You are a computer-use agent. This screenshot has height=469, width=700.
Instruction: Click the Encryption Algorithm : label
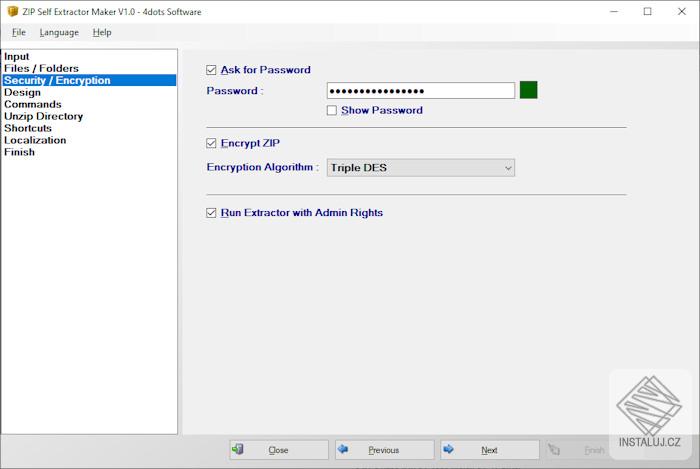coord(262,167)
